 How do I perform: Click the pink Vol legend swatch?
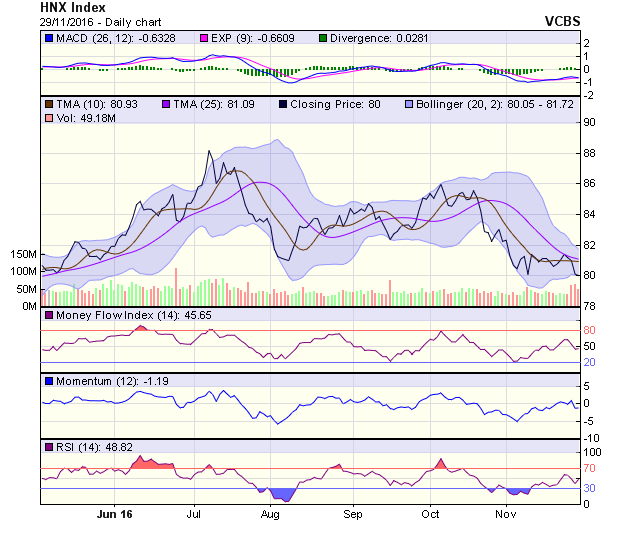pyautogui.click(x=48, y=119)
